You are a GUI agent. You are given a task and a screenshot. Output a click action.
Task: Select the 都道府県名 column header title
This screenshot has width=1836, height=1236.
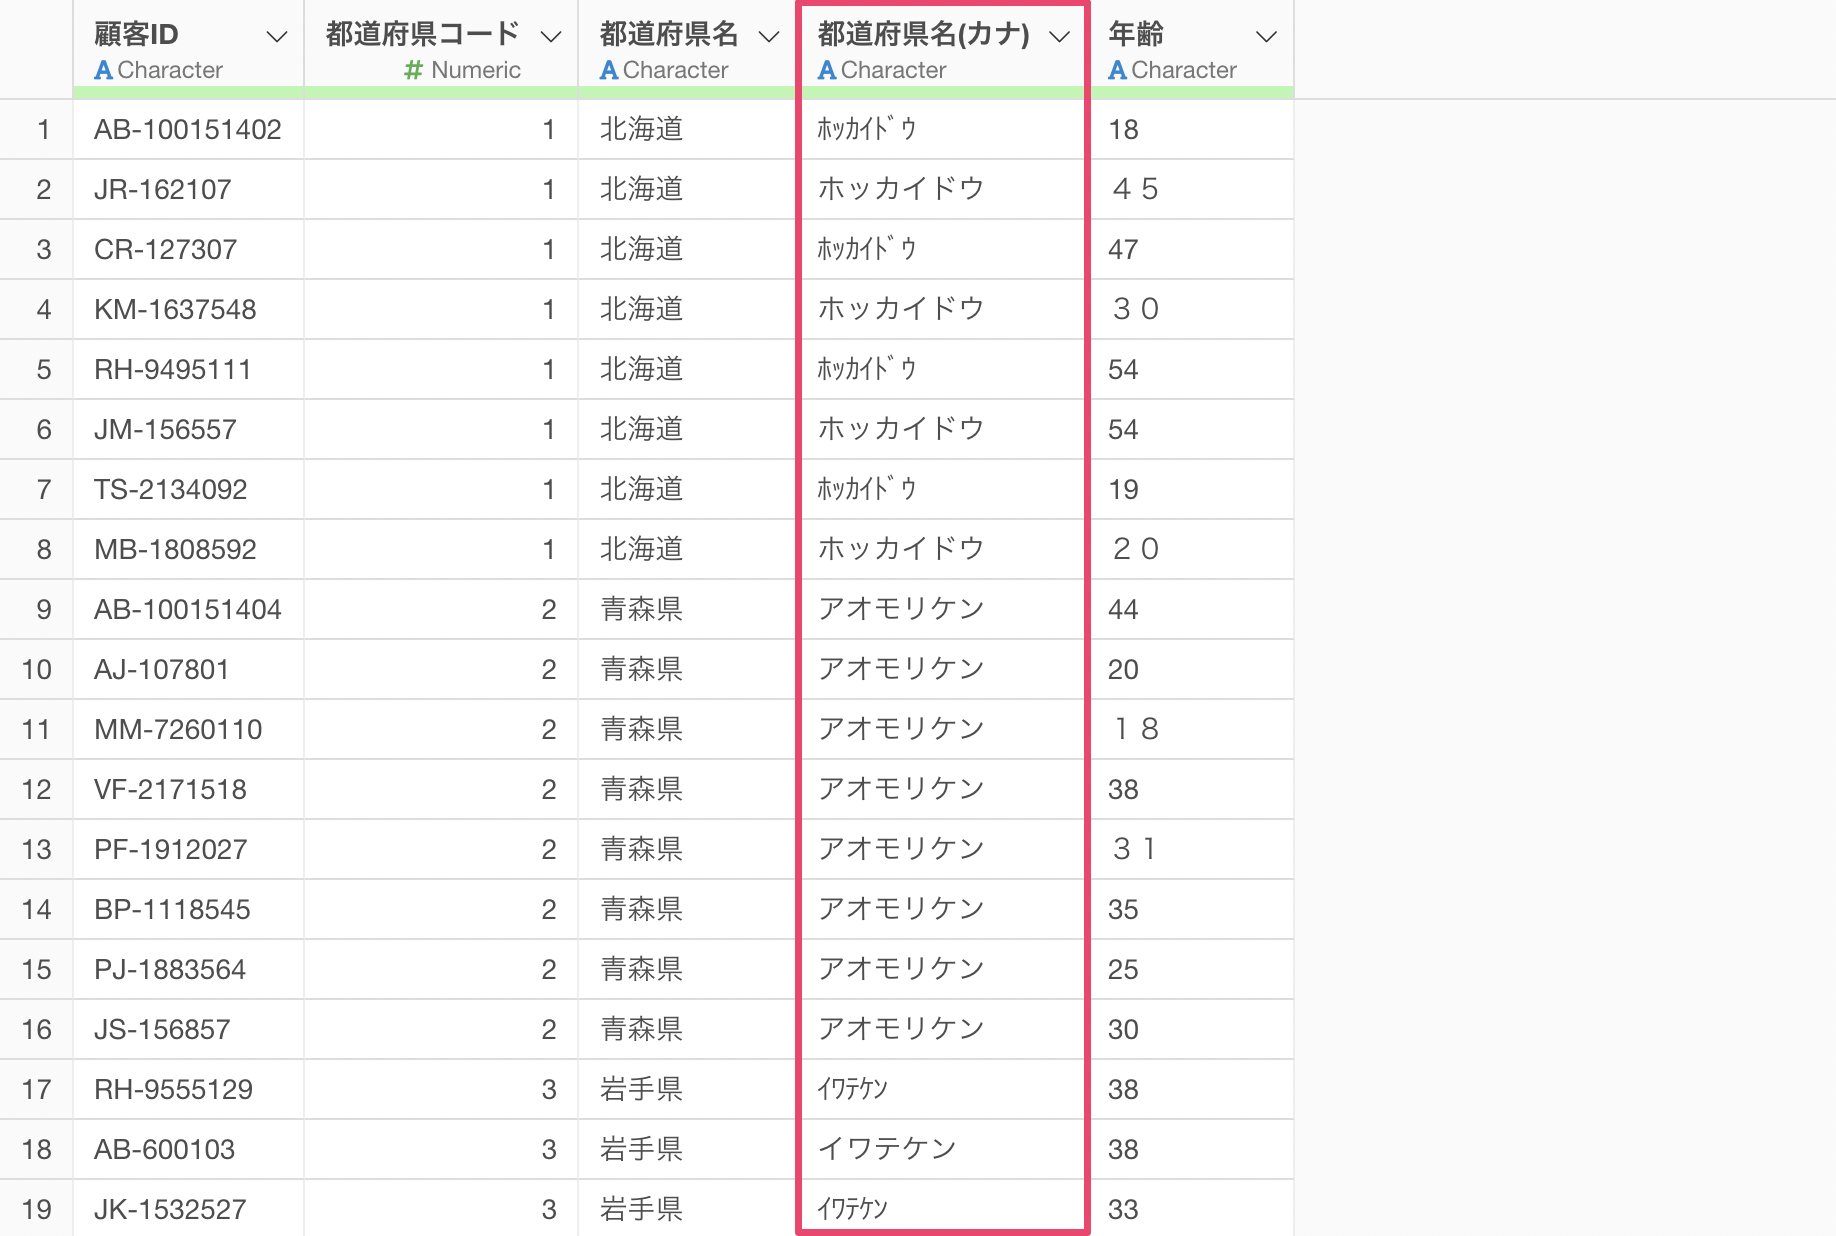(669, 34)
